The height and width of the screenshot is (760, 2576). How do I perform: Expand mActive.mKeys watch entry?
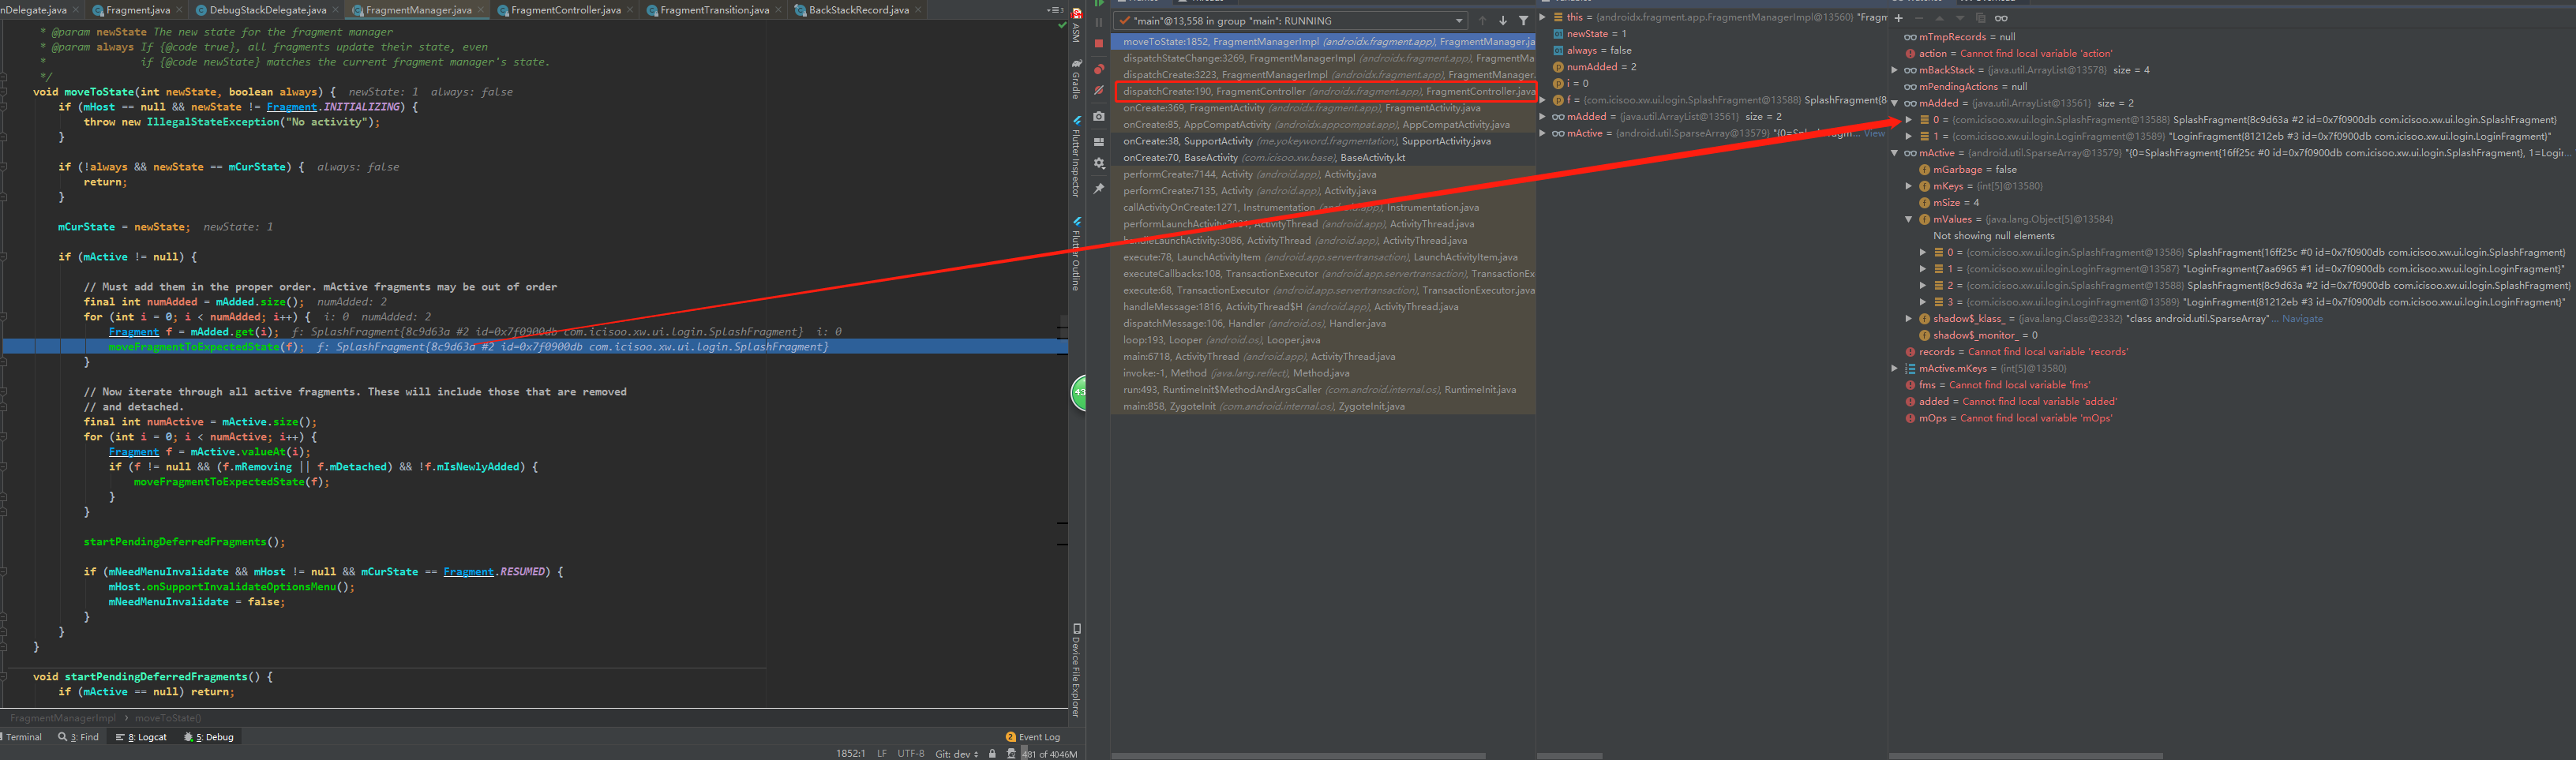1895,368
